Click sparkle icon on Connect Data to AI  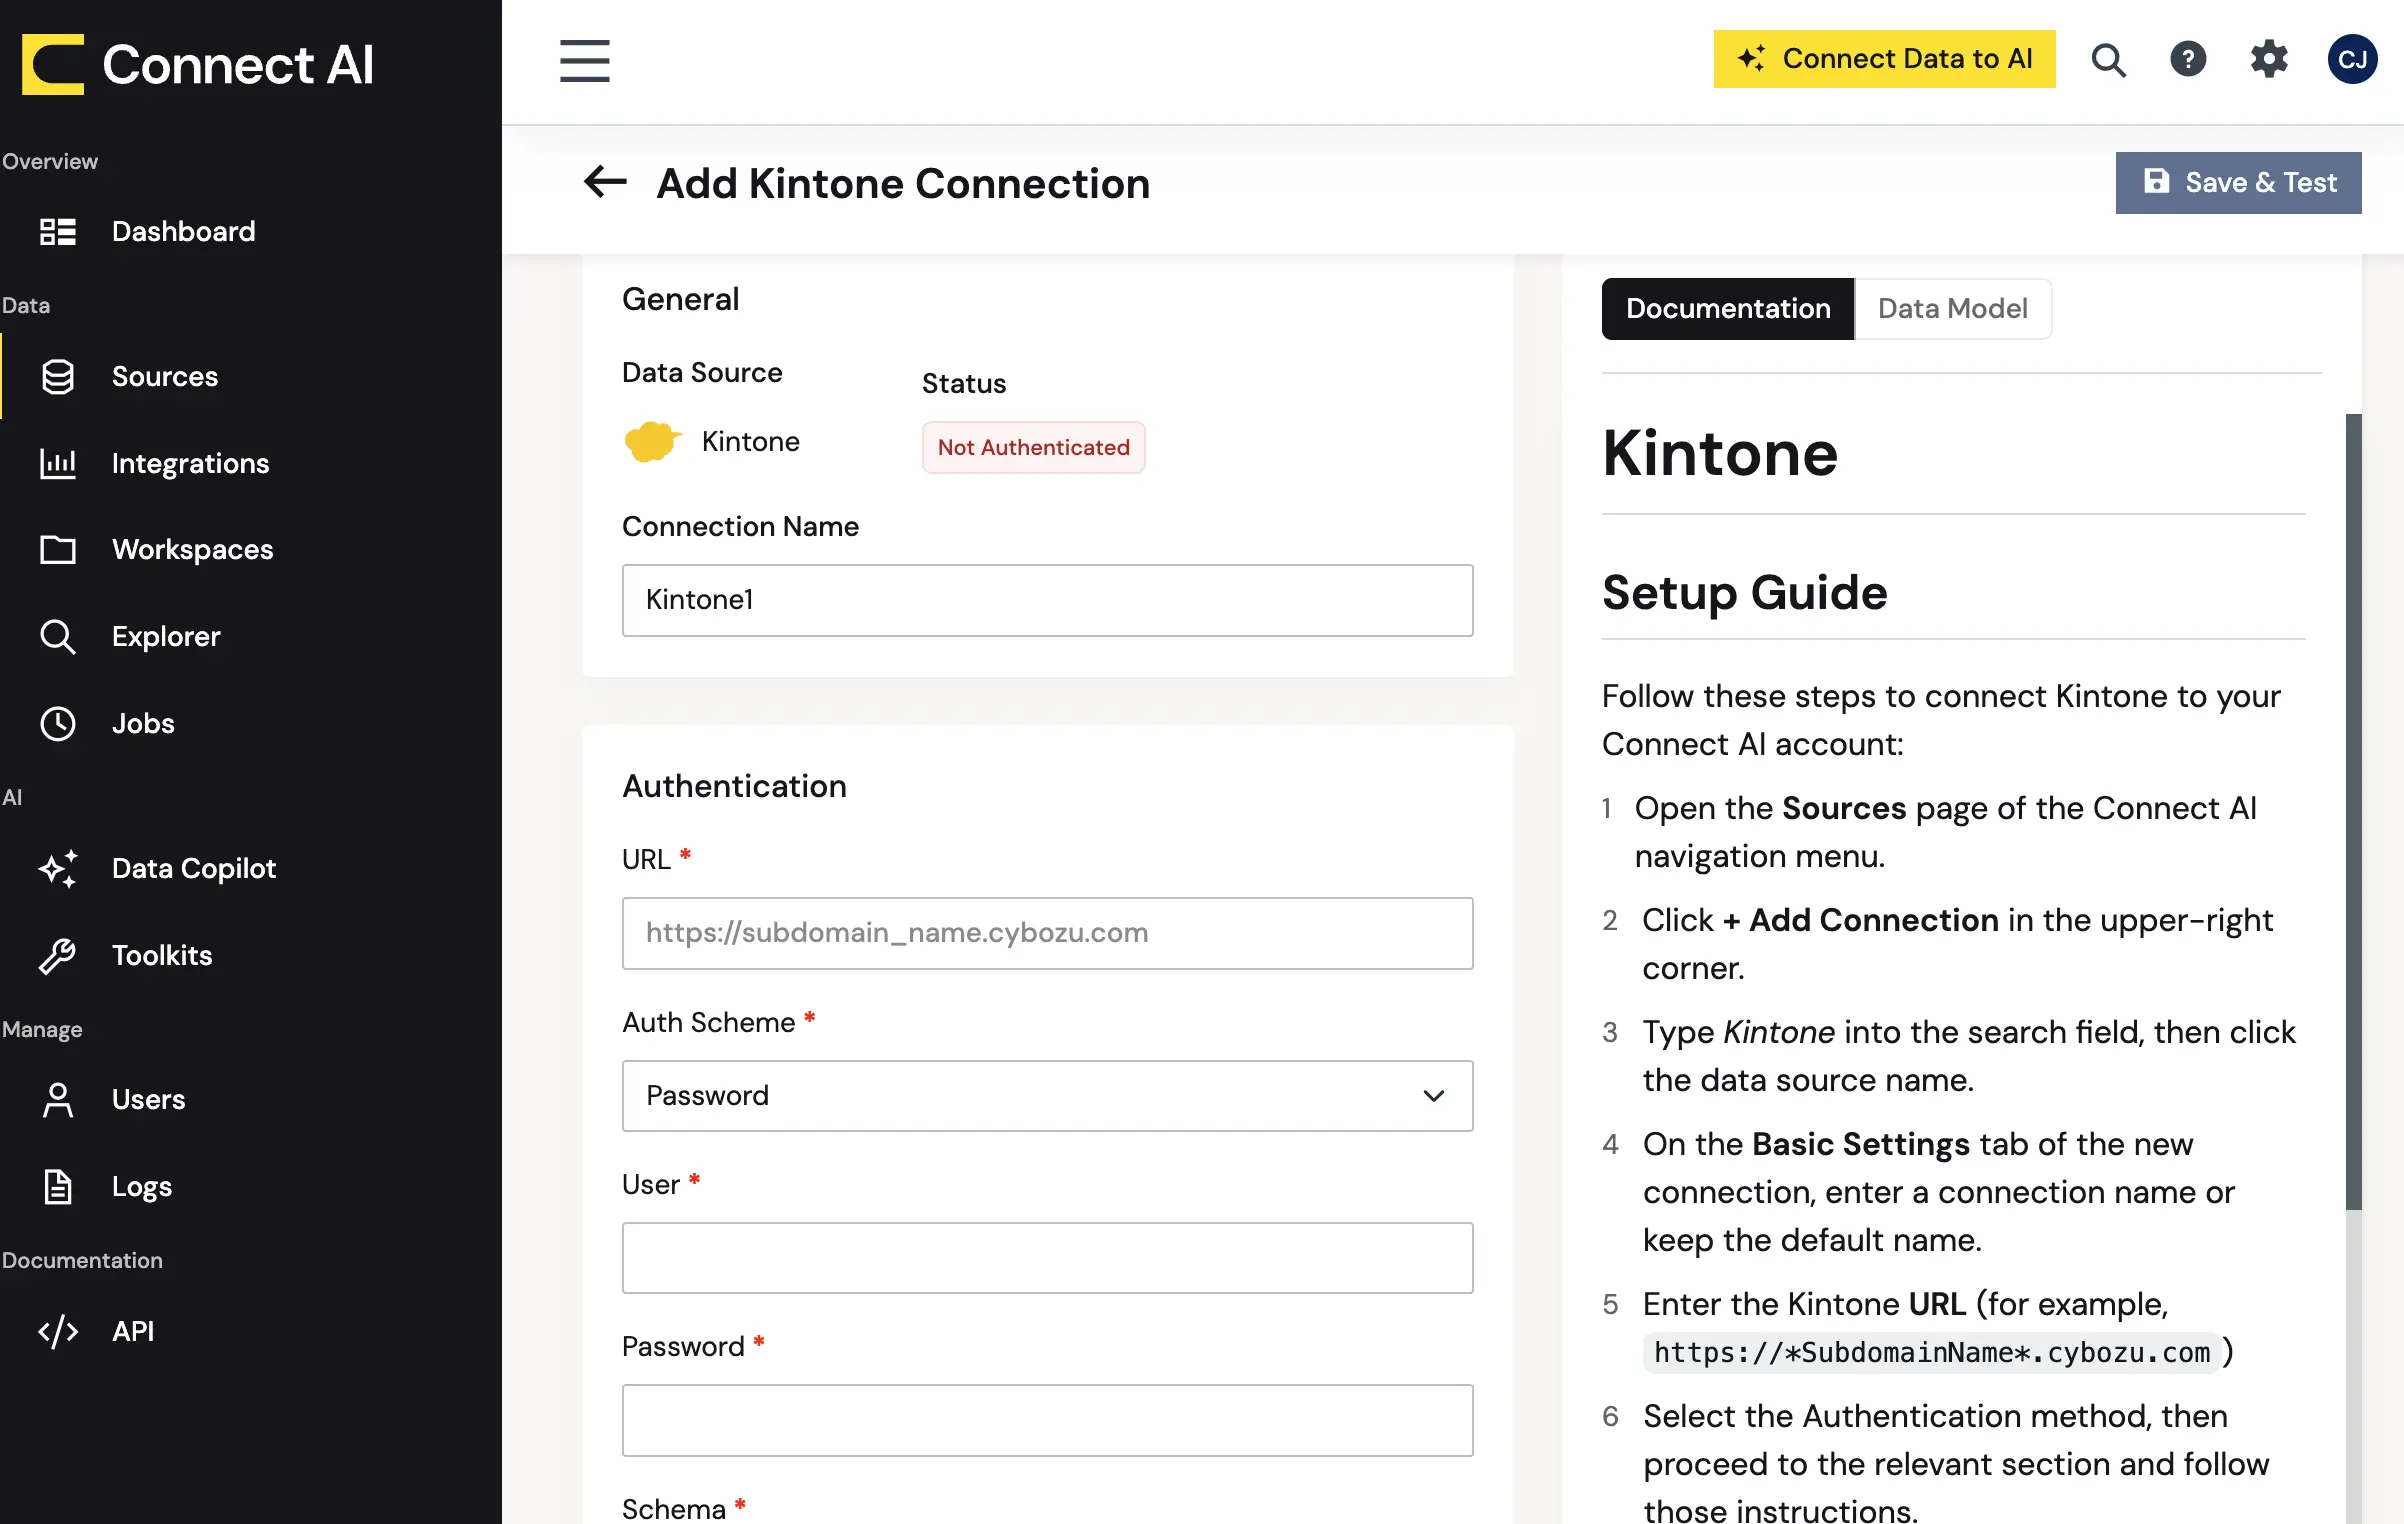pyautogui.click(x=1750, y=58)
